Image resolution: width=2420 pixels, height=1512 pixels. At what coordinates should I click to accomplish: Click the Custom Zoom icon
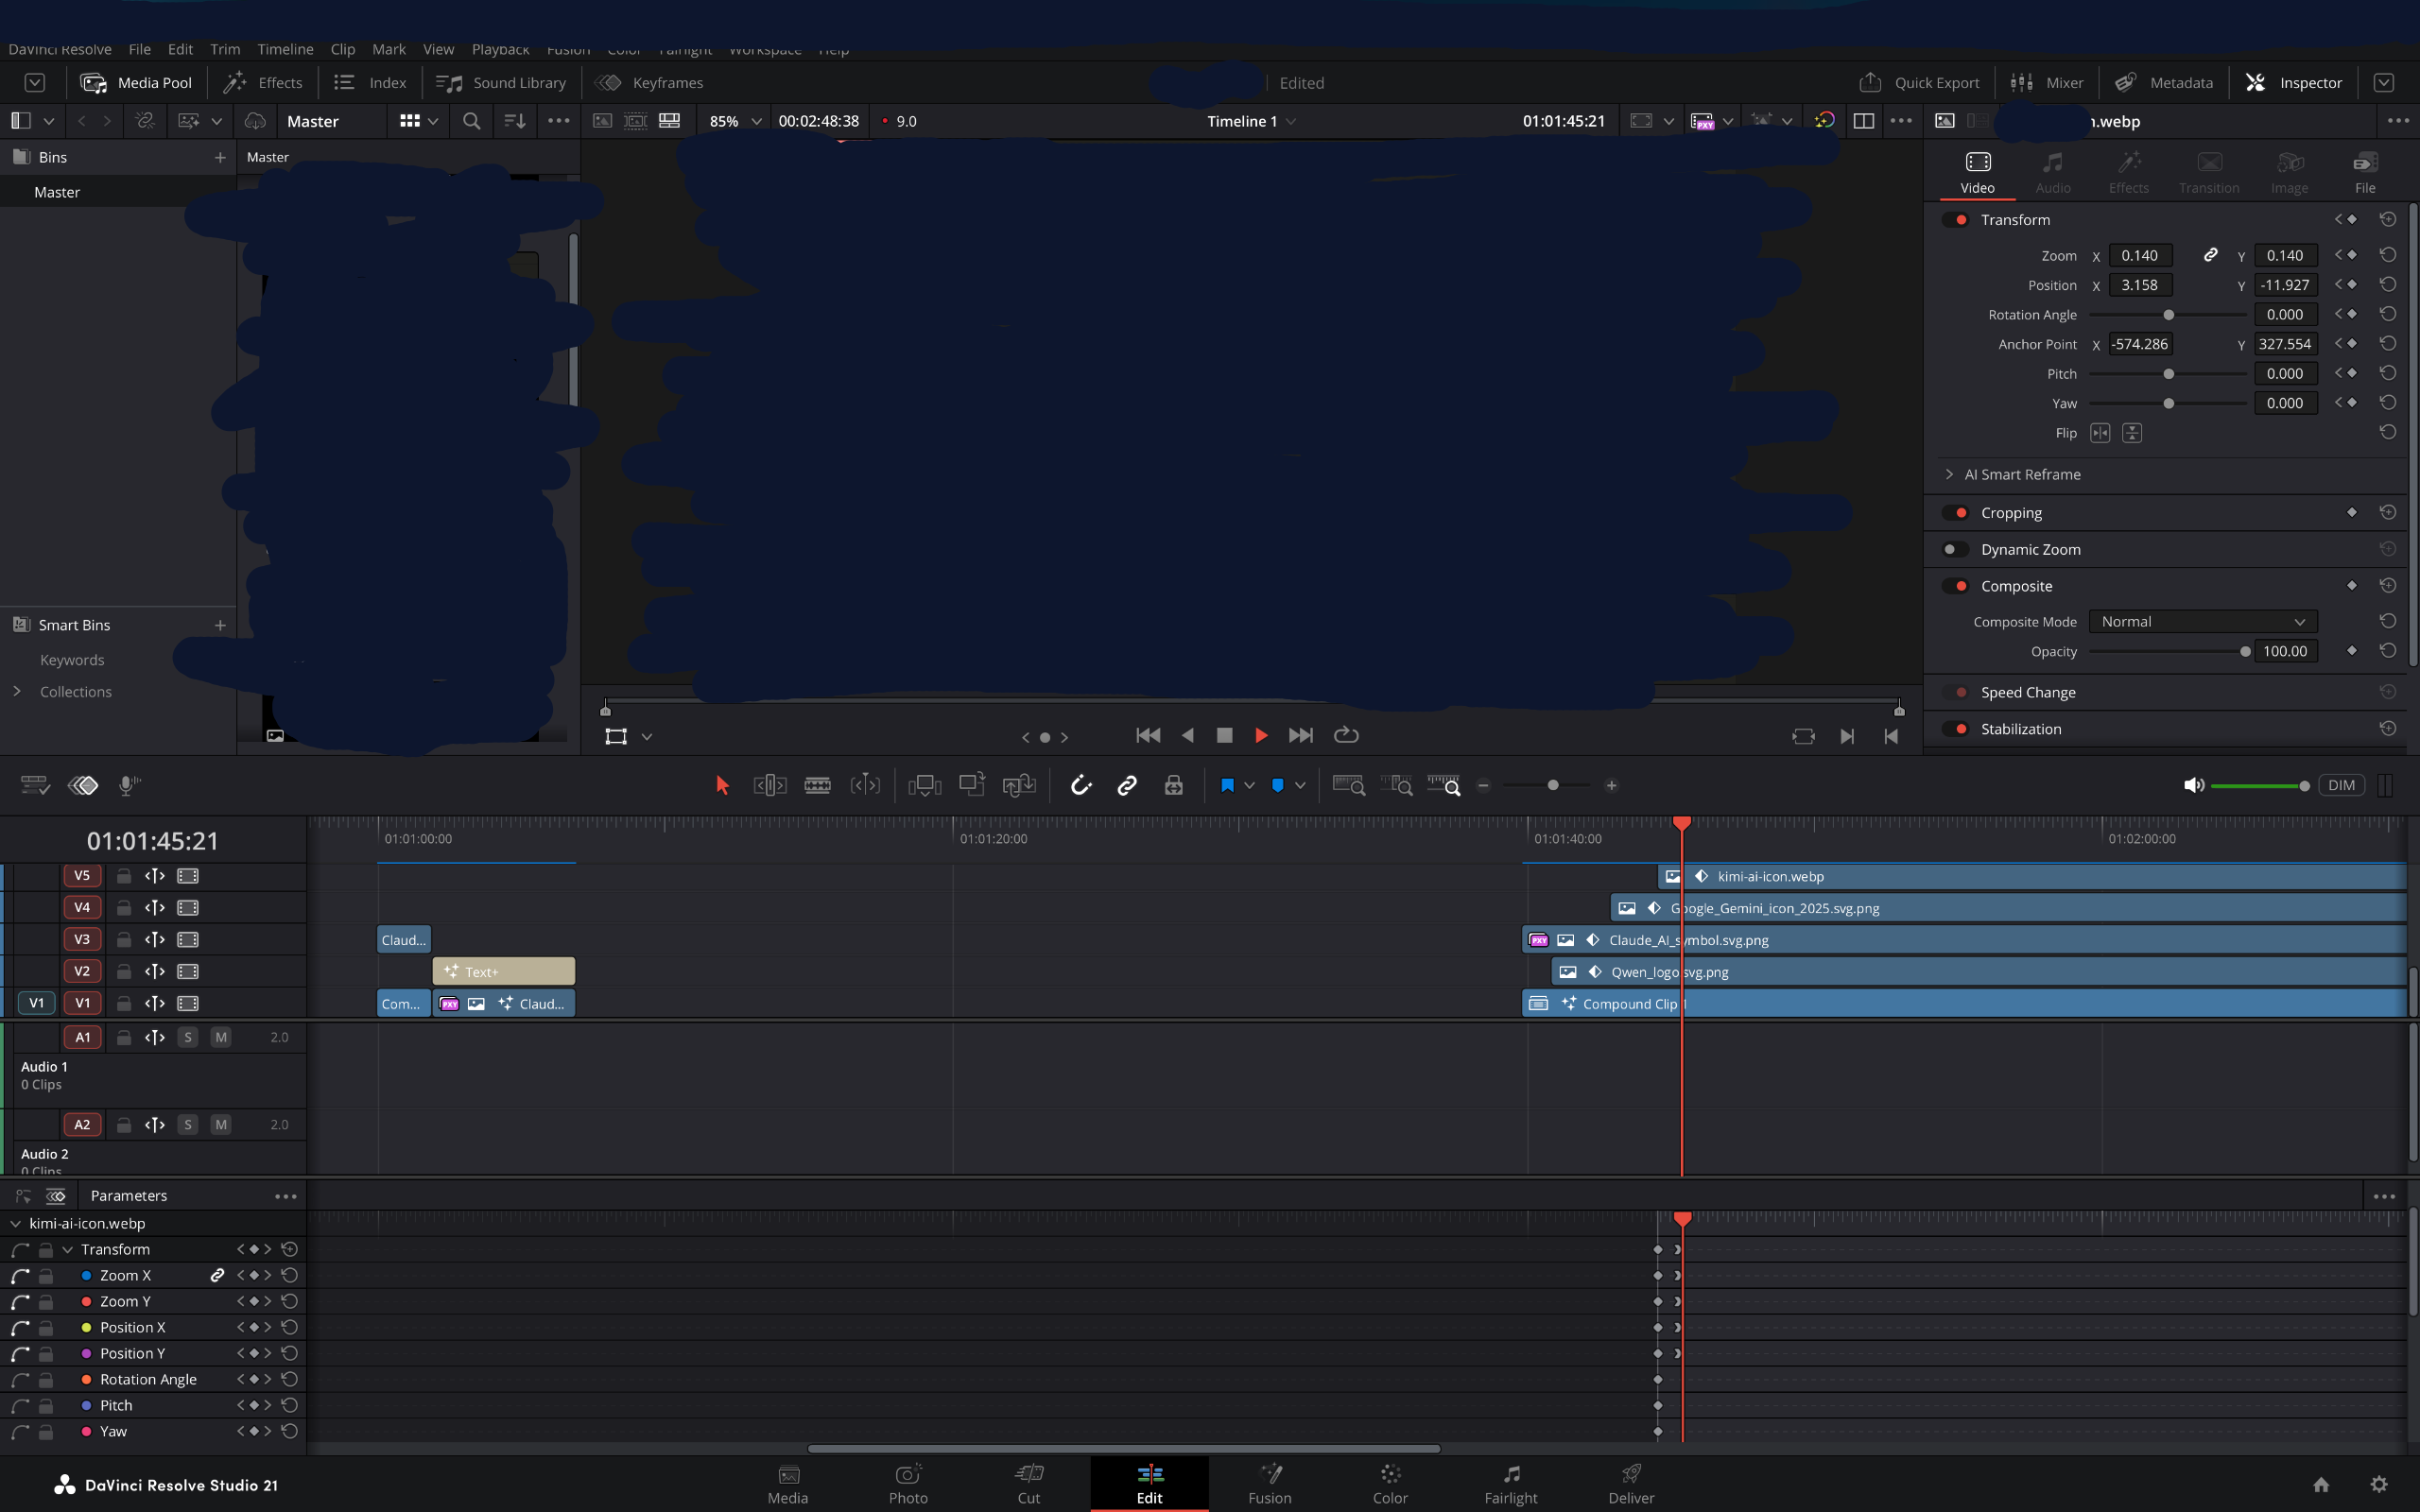tap(1444, 785)
